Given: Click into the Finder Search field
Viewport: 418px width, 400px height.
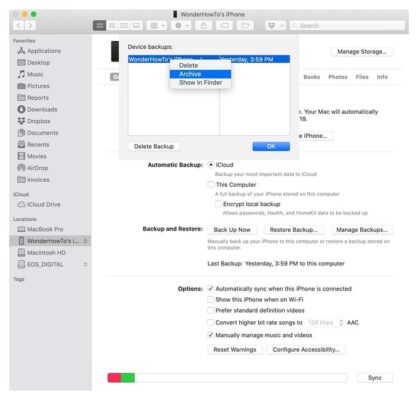Looking at the screenshot, I should (347, 25).
